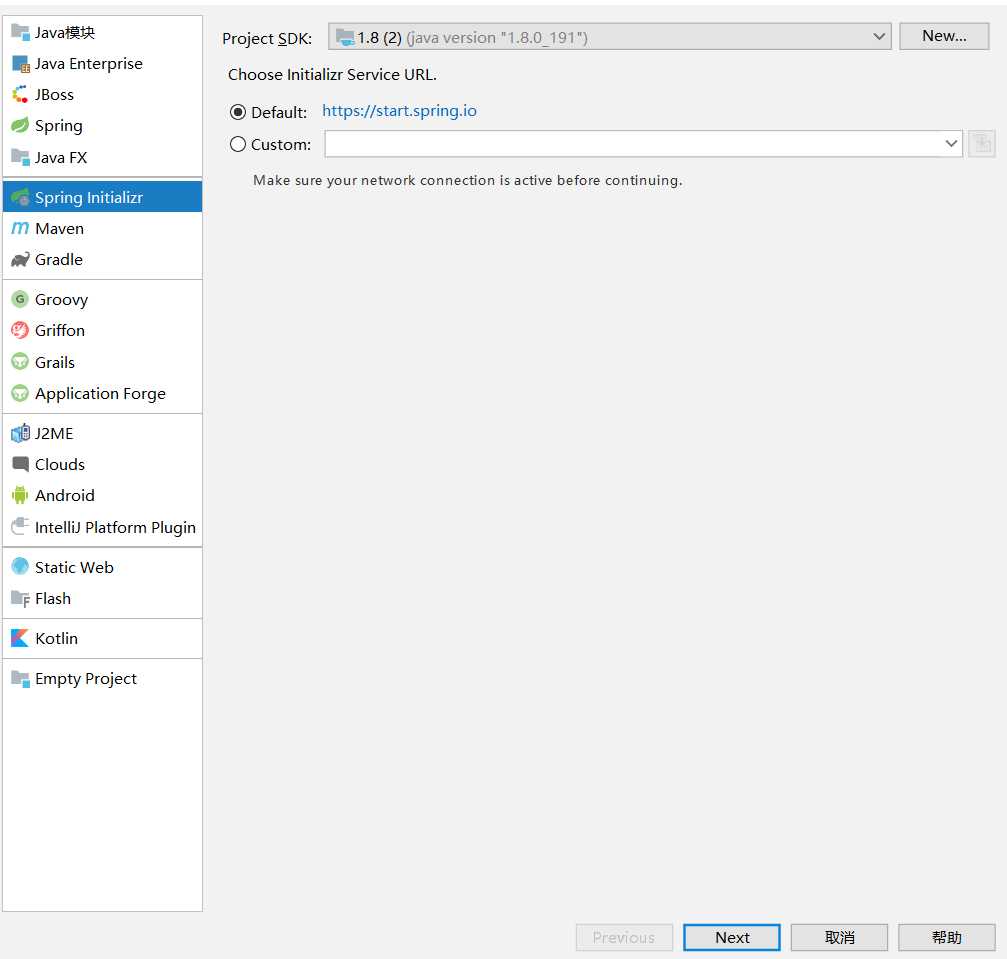Click the Maven m icon
The image size is (1007, 959).
(x=20, y=229)
